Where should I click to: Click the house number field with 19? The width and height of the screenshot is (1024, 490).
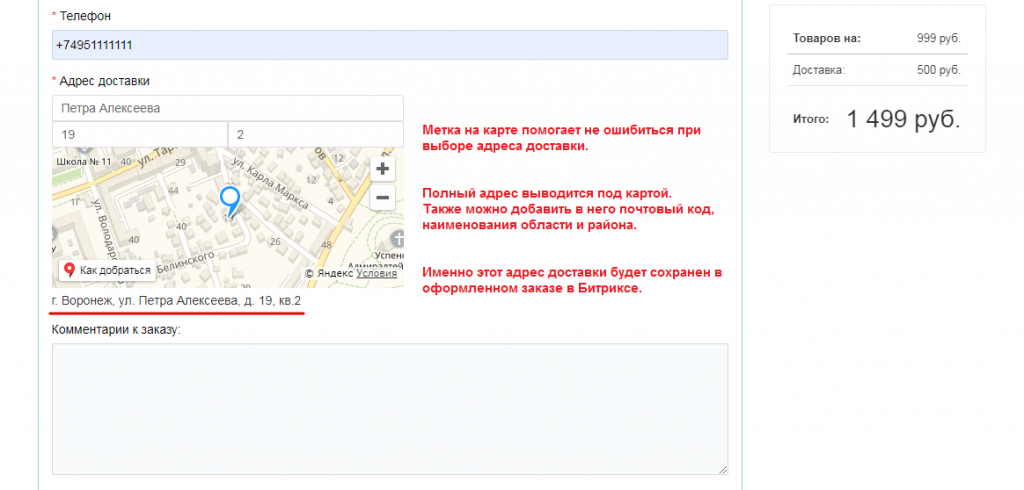coord(139,134)
